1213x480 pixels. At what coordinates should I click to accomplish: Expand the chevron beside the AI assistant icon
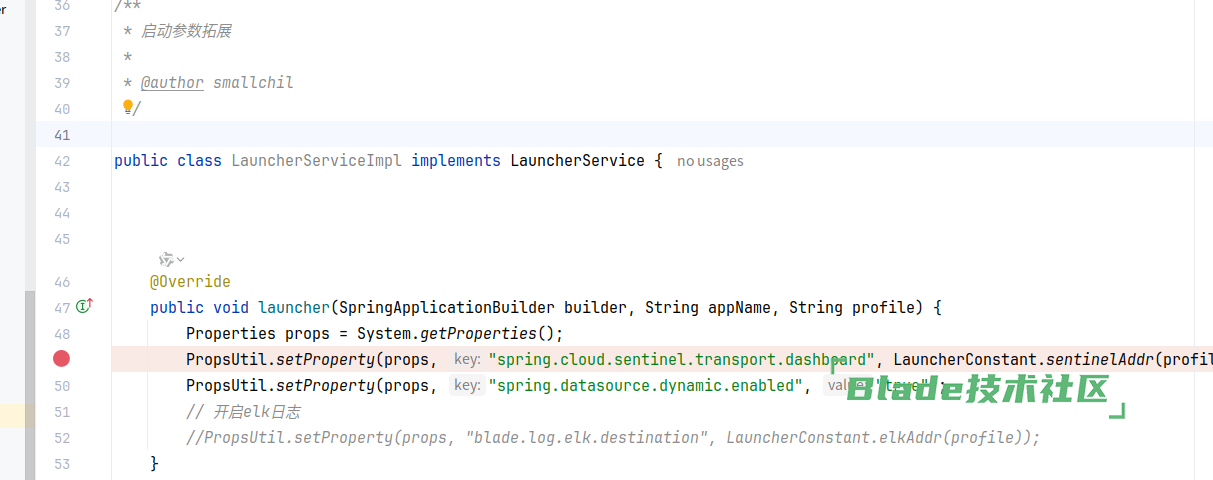pyautogui.click(x=181, y=260)
